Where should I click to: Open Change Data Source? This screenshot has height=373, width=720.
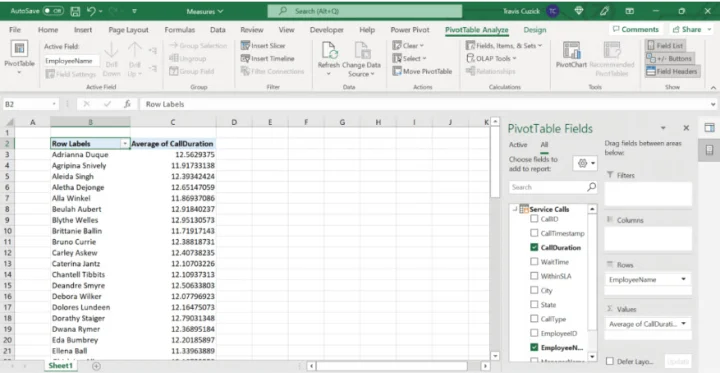point(361,58)
